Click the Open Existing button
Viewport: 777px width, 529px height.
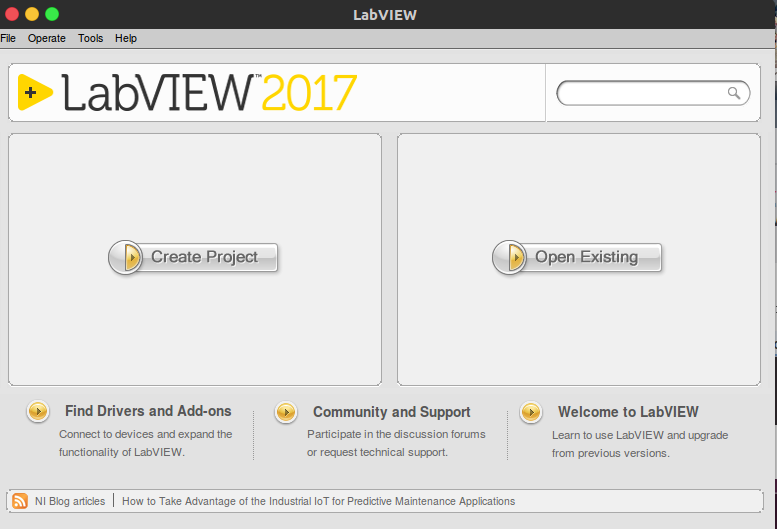coord(577,257)
